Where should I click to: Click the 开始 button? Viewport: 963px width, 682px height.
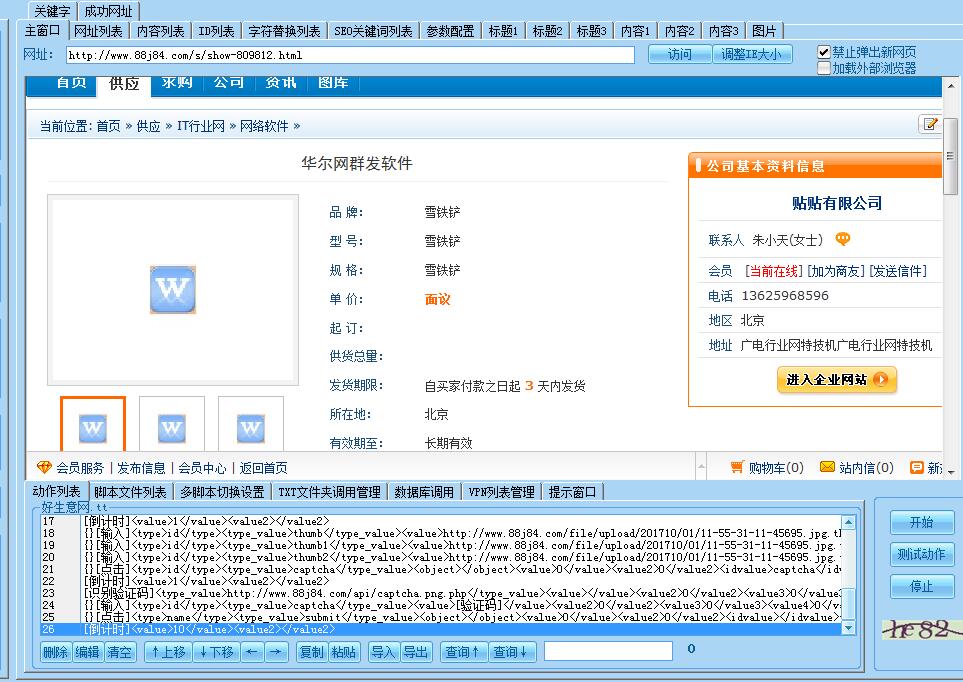click(x=922, y=522)
